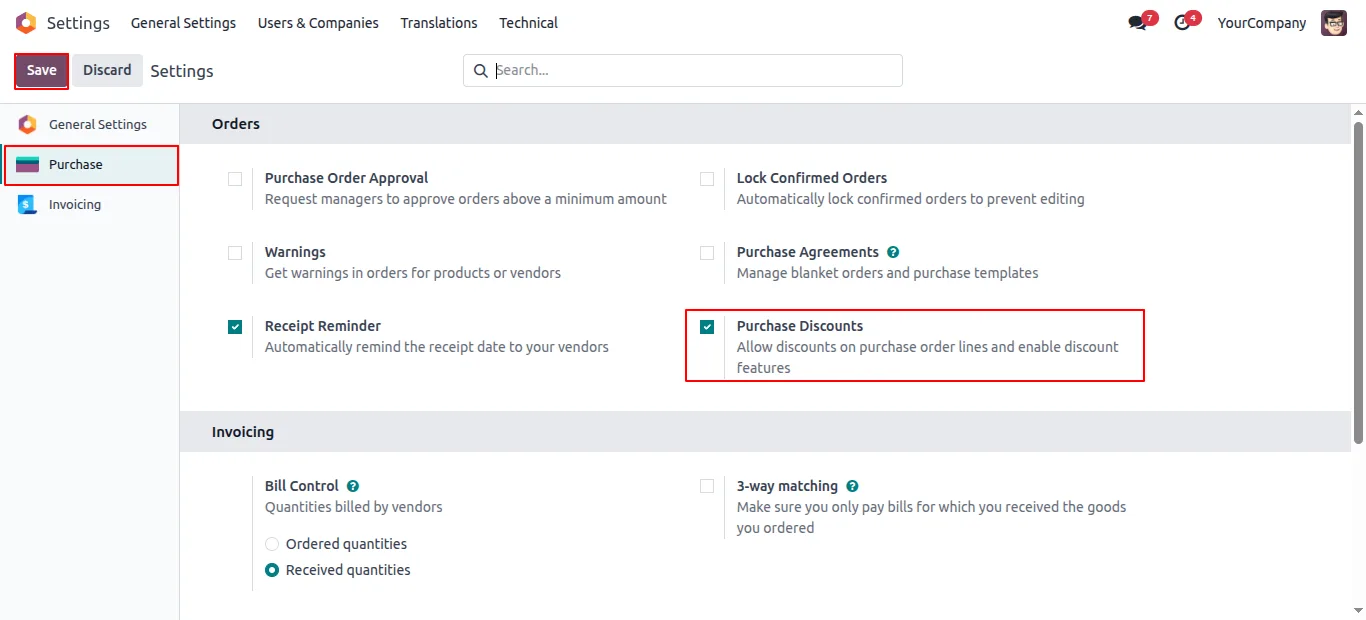Uncheck the Purchase Discounts checkbox

(707, 327)
